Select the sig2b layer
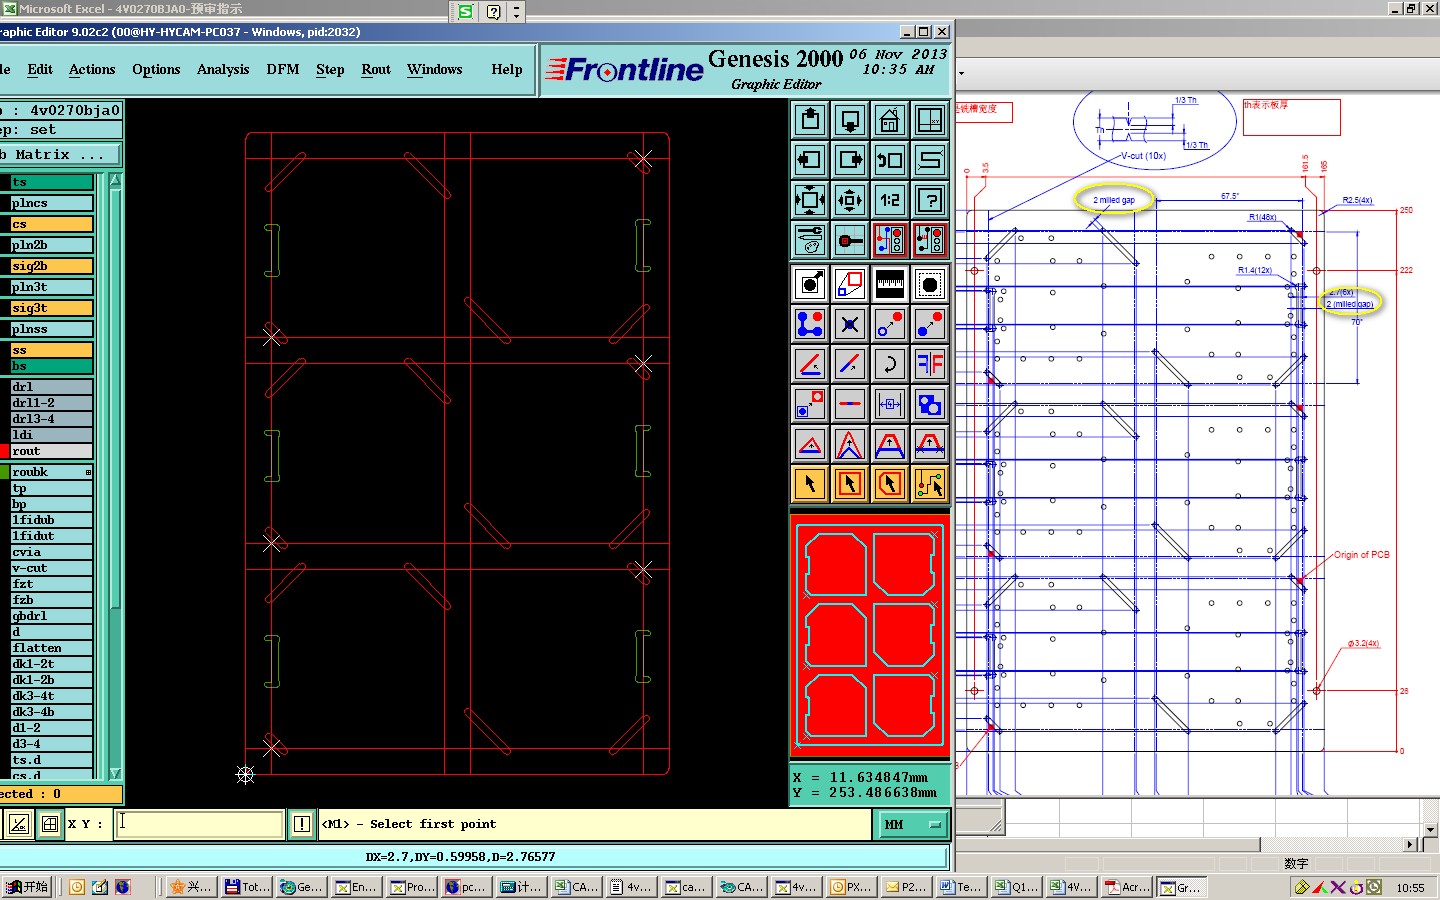This screenshot has height=900, width=1440. [52, 266]
